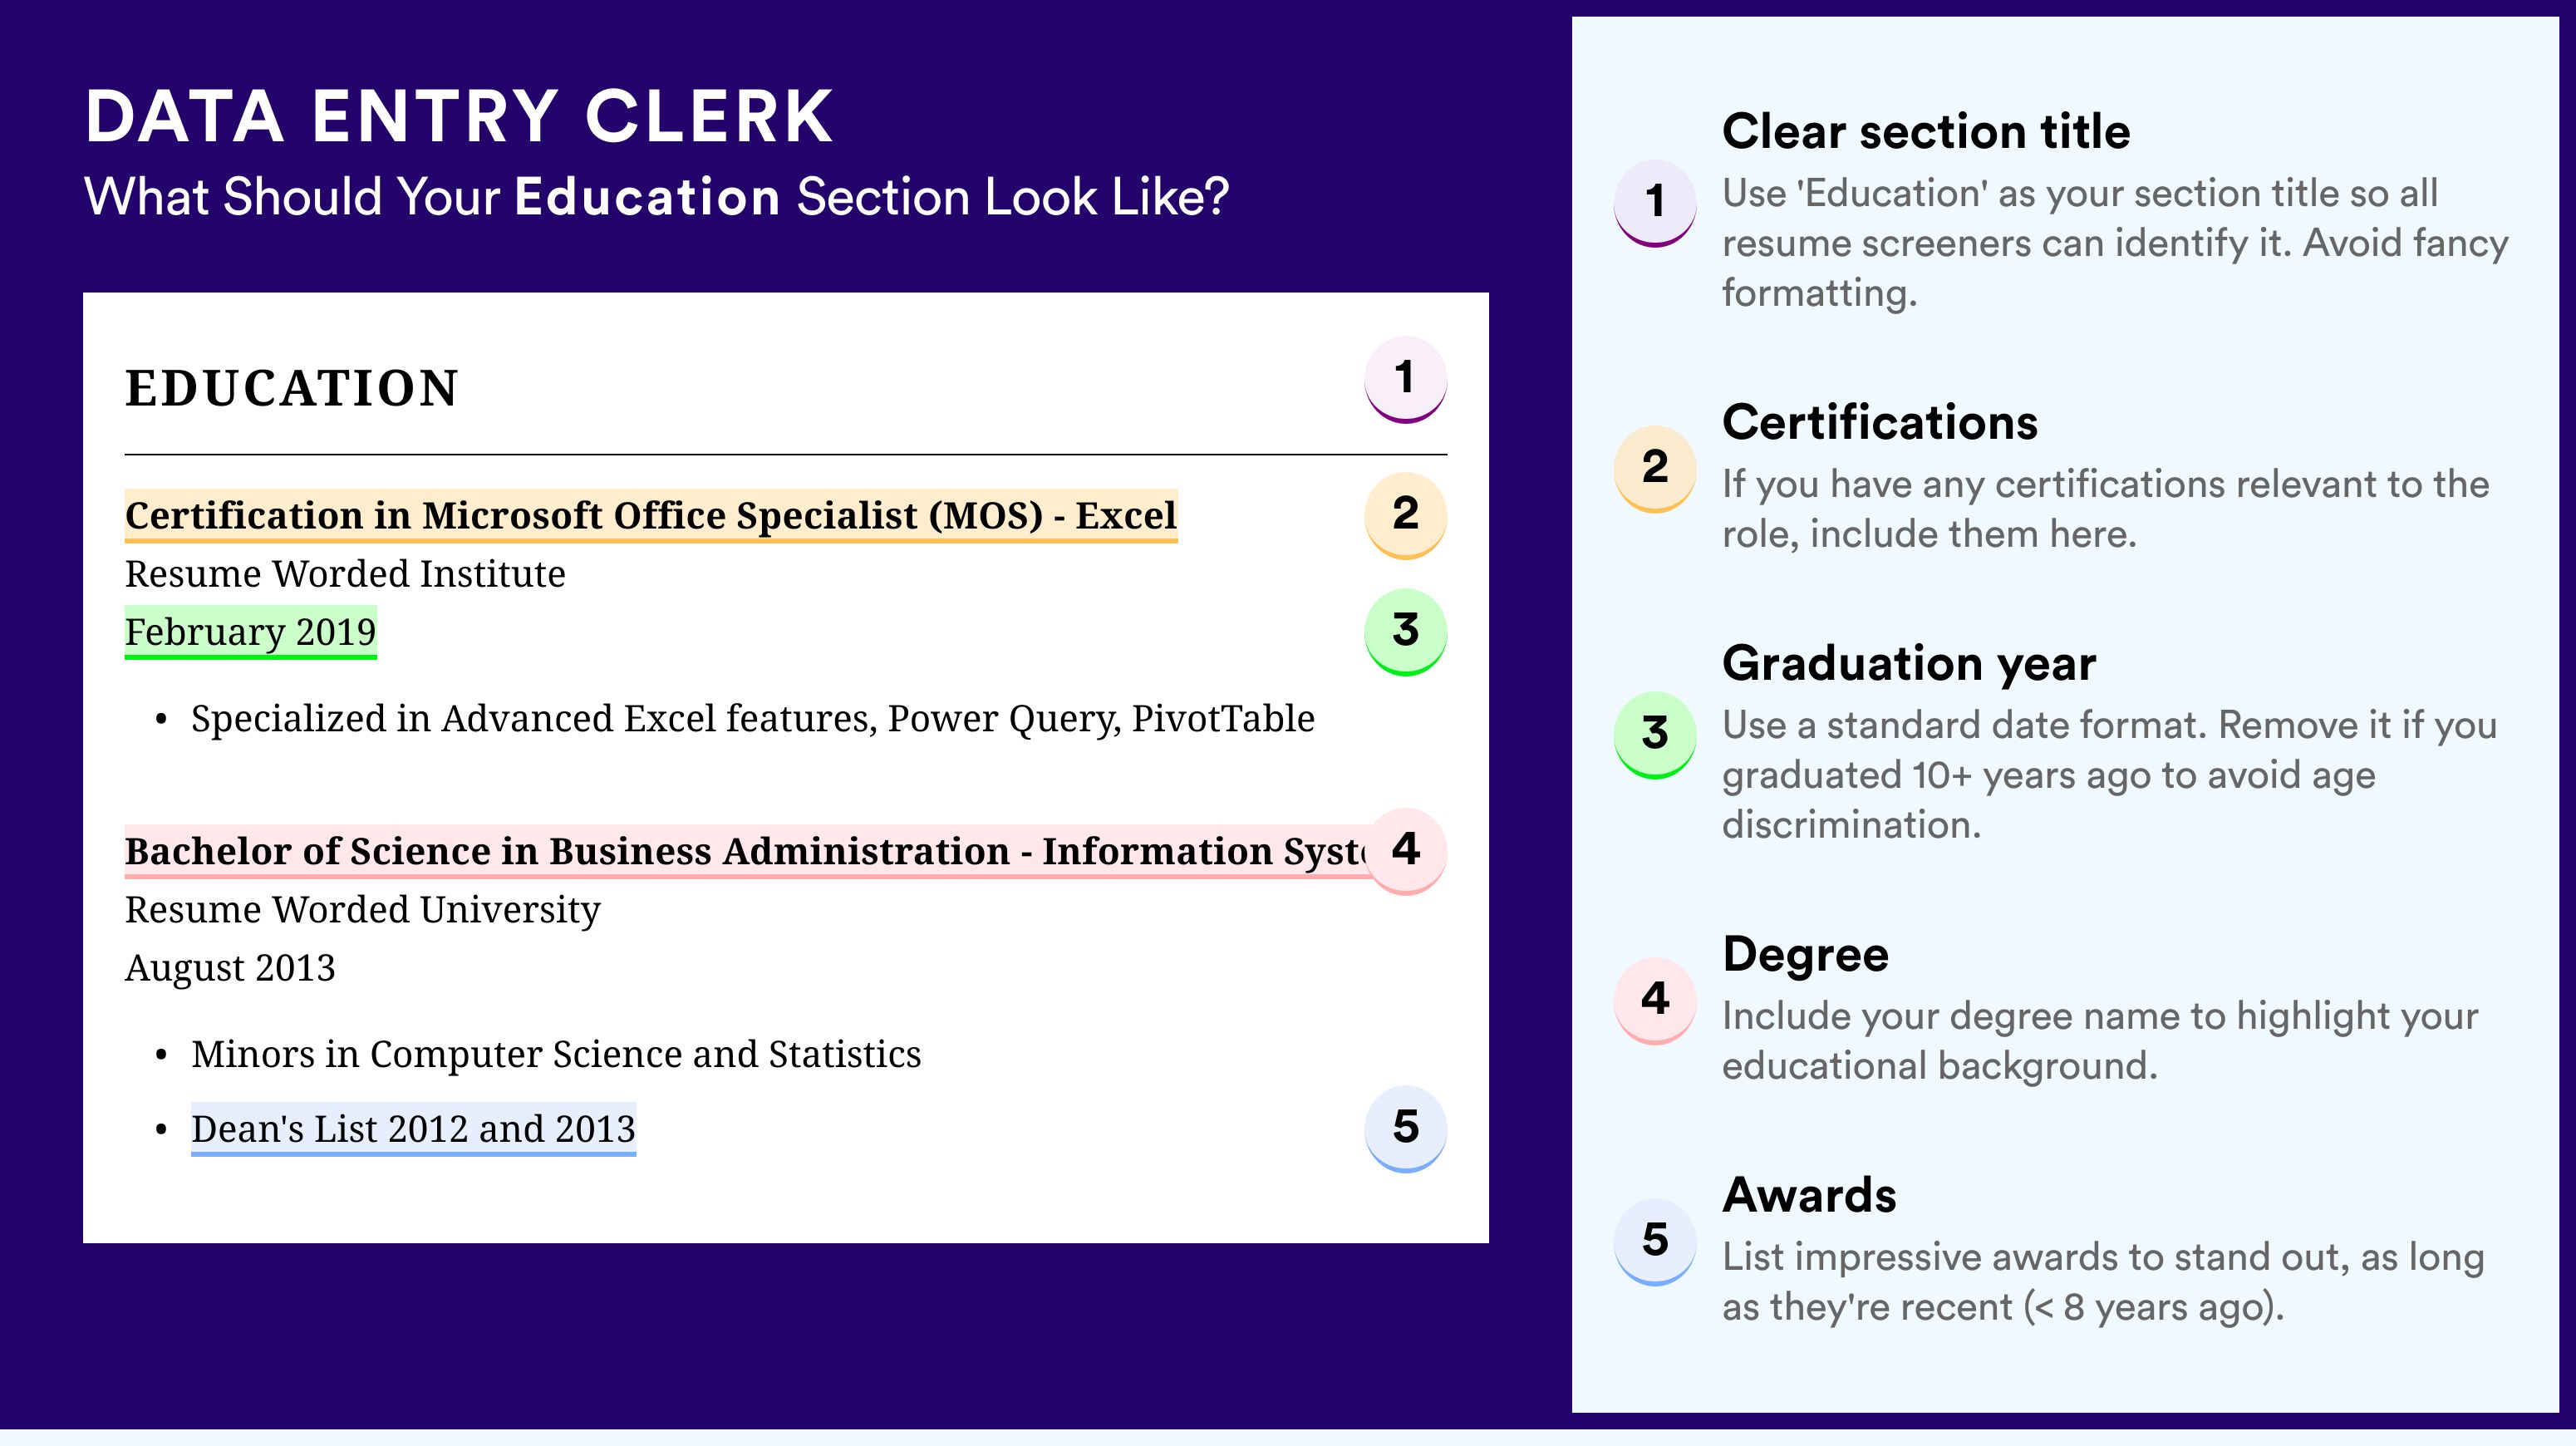Select the highlighted MOS Excel certification title

point(651,515)
